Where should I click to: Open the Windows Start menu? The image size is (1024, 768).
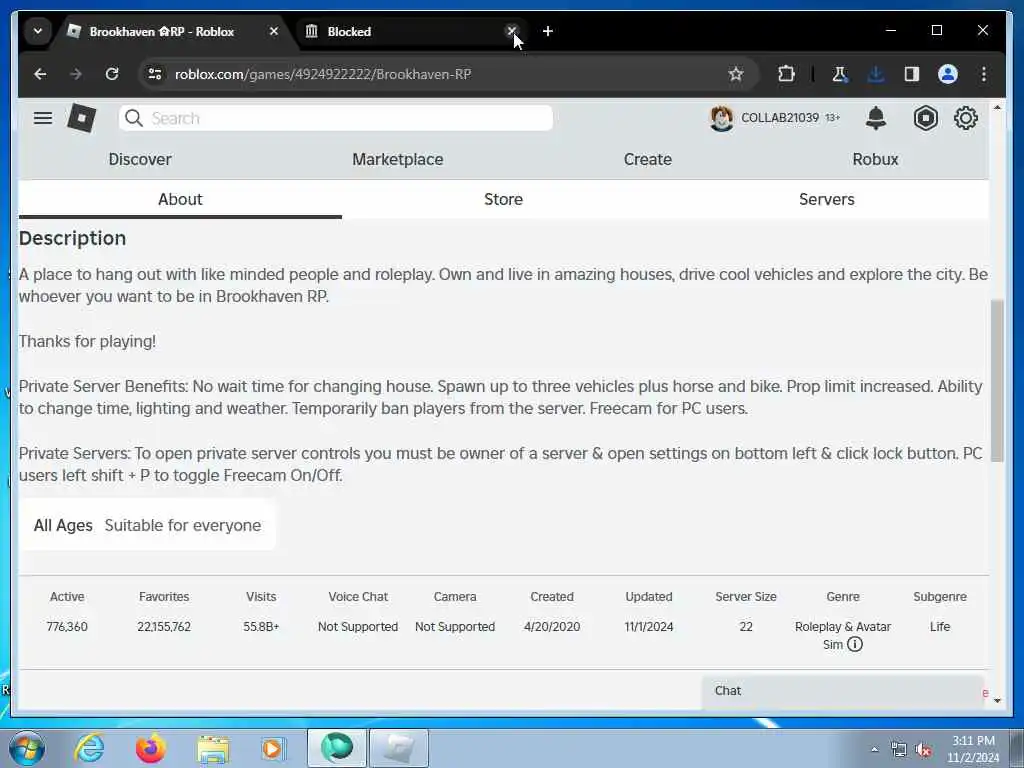click(27, 748)
